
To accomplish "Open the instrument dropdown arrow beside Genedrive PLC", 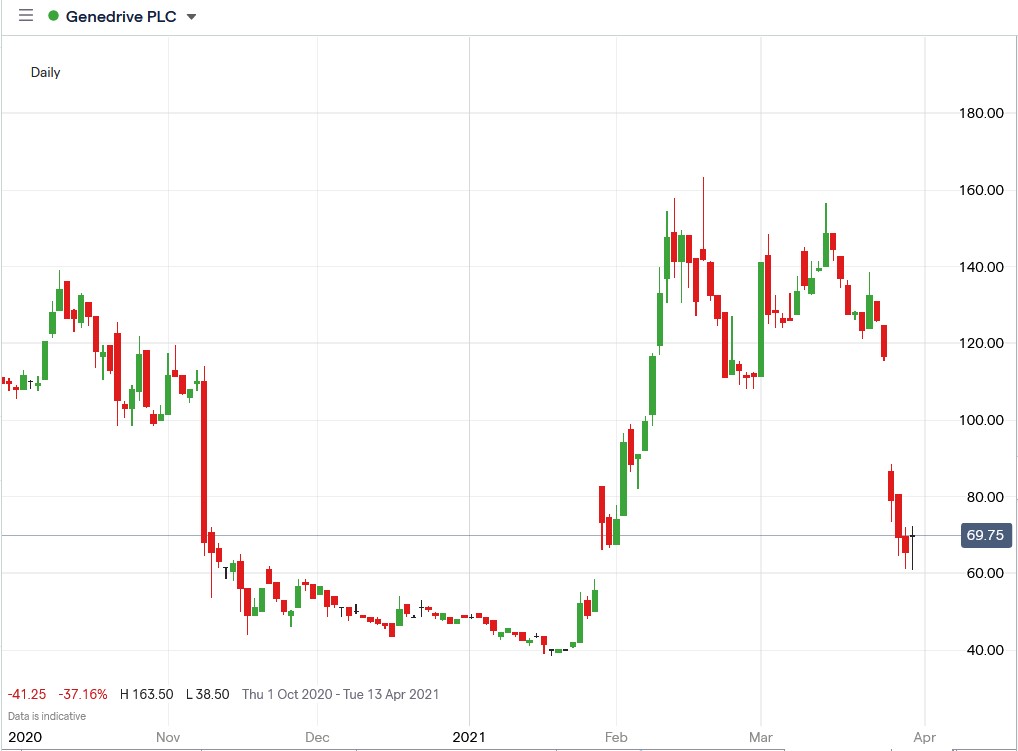I will coord(193,17).
